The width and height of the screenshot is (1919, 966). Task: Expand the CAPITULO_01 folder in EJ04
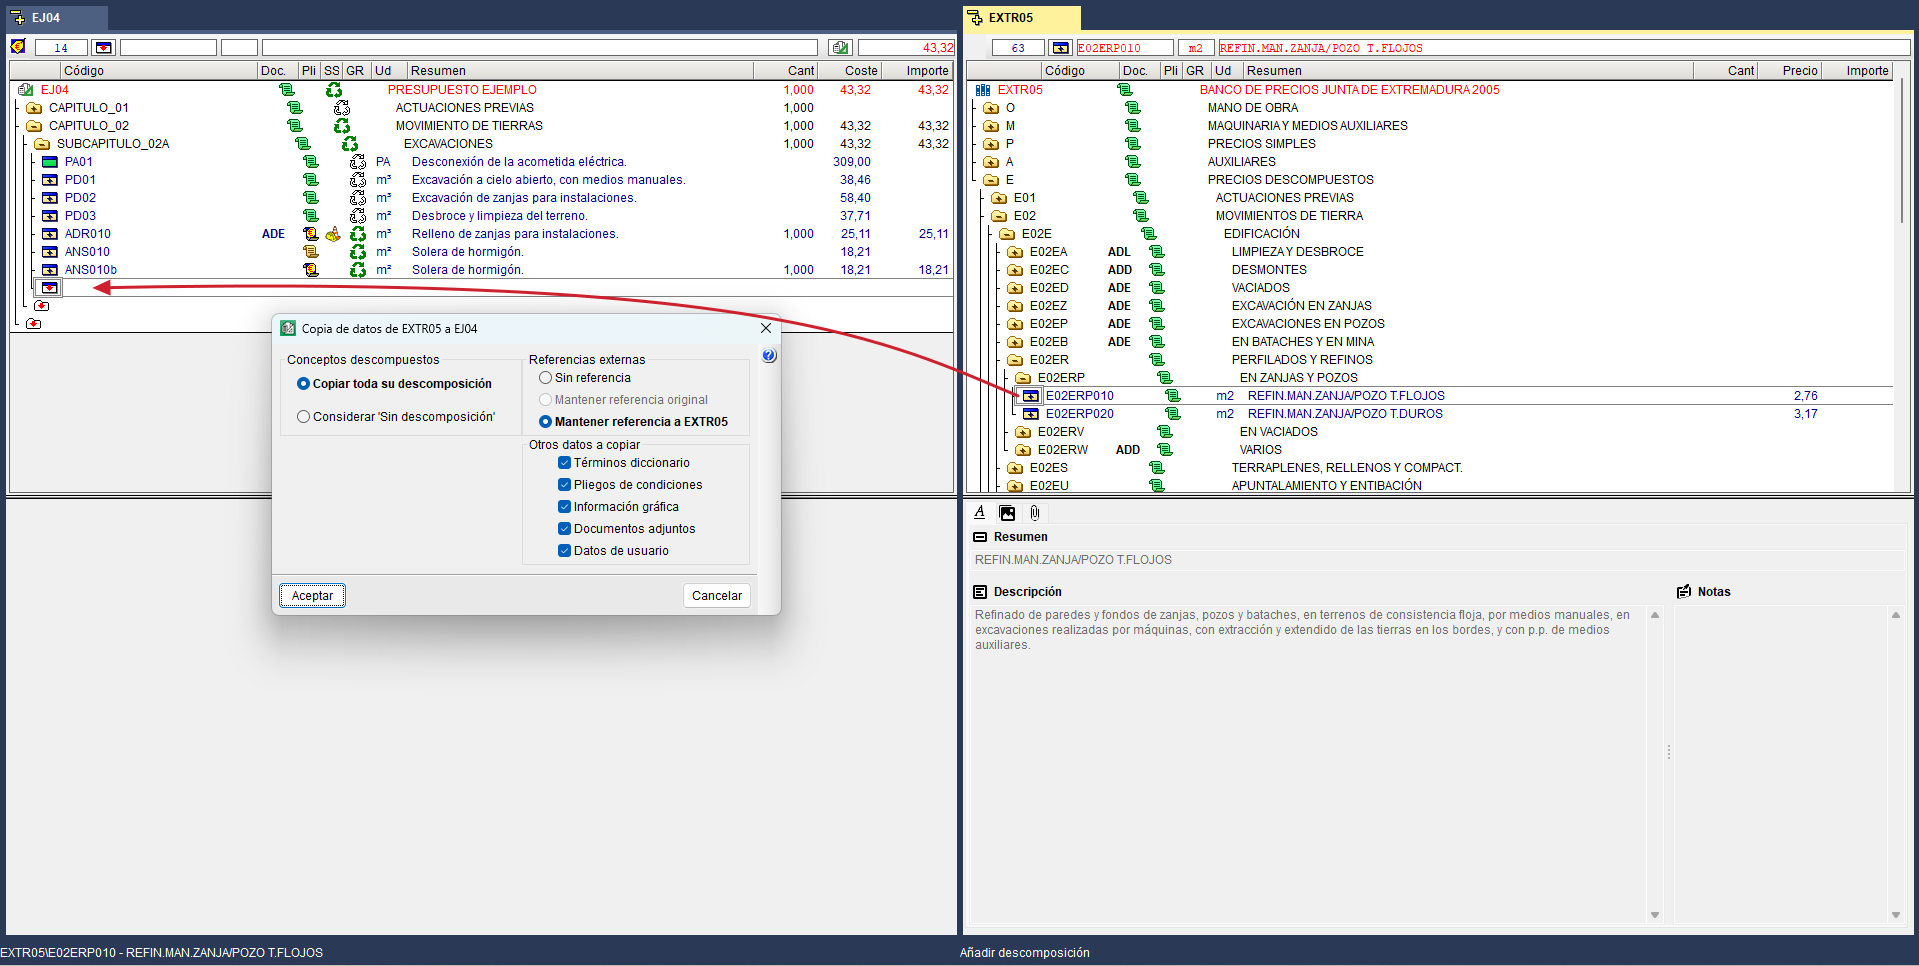(x=34, y=108)
